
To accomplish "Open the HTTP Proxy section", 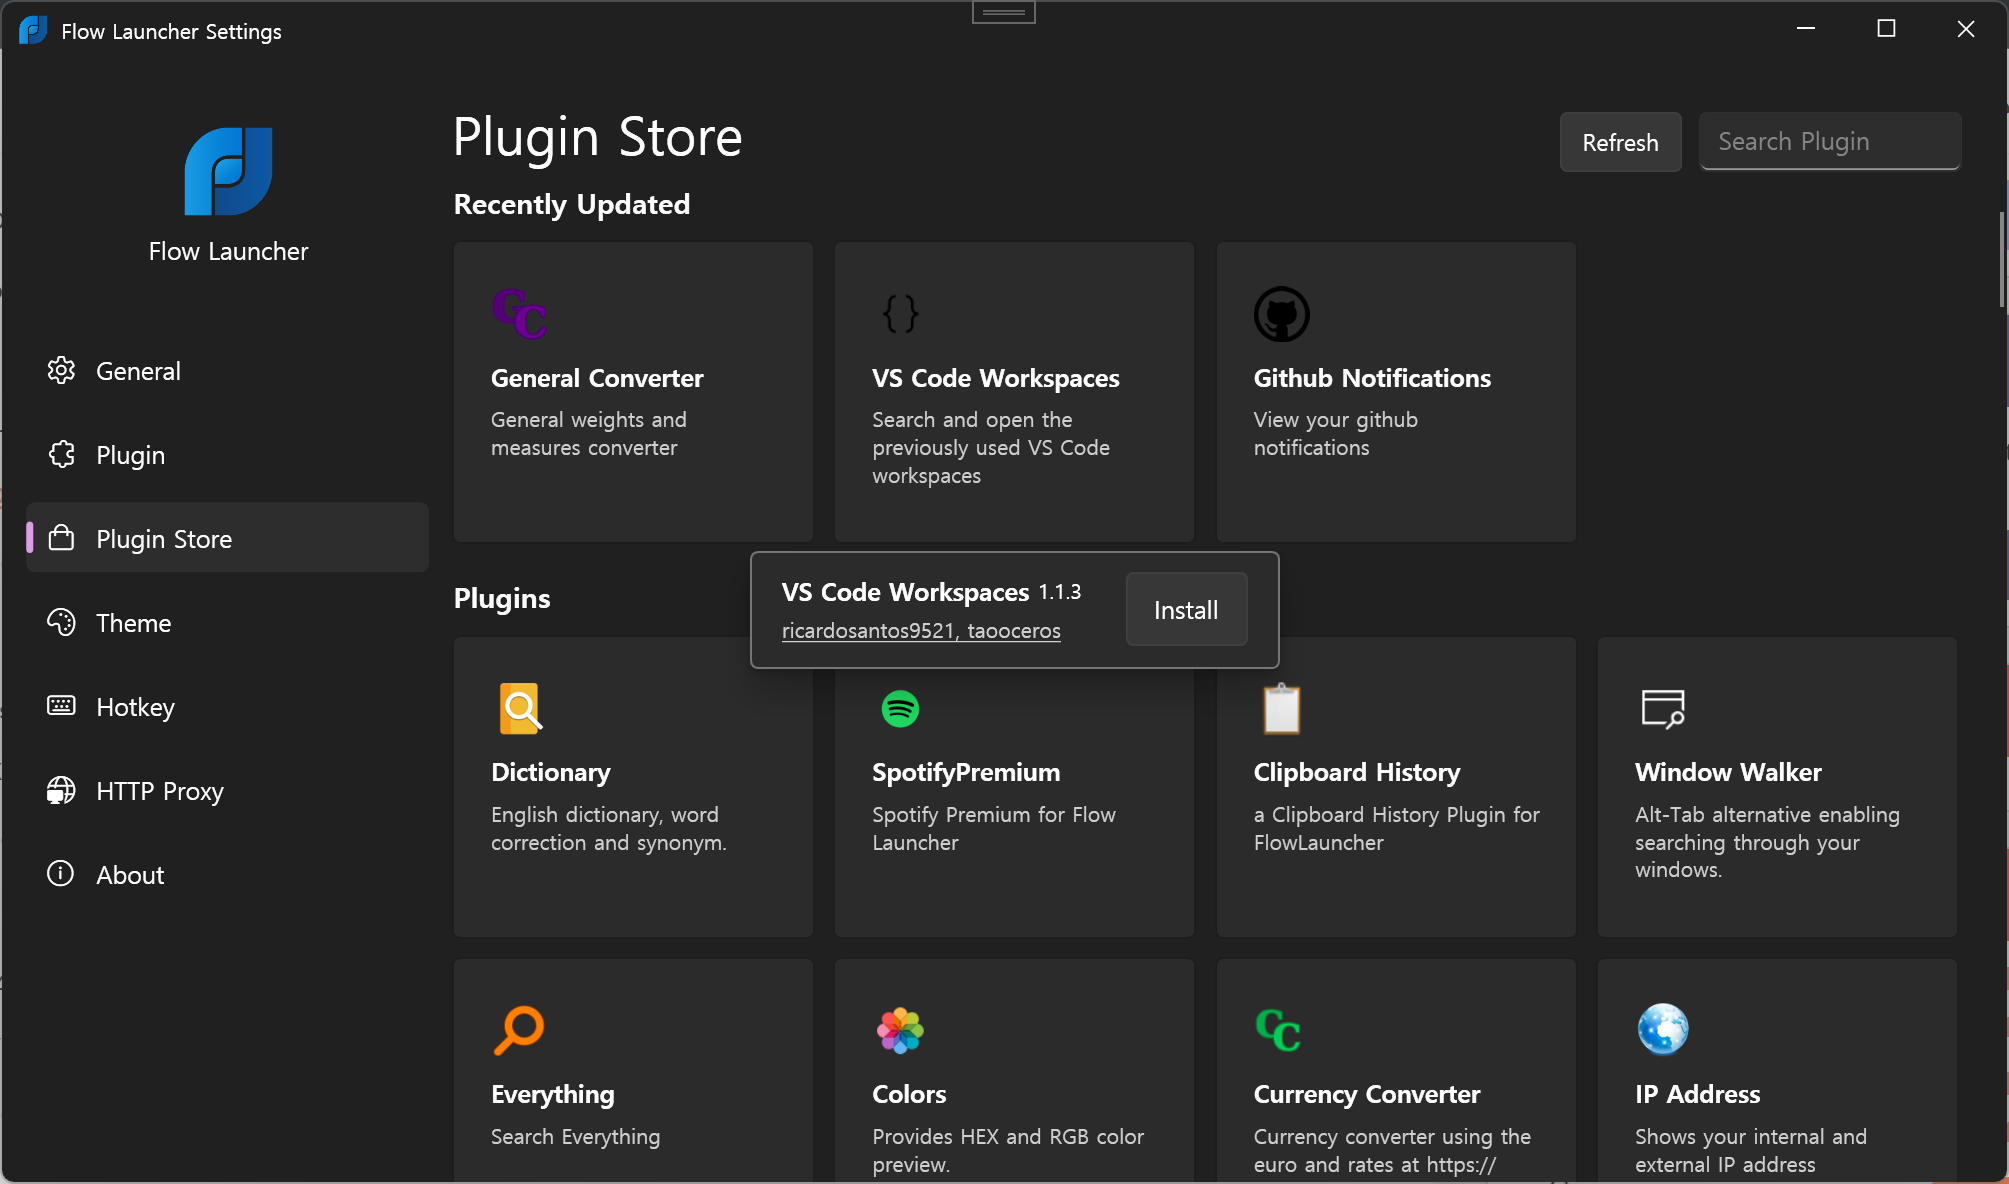I will tap(159, 791).
